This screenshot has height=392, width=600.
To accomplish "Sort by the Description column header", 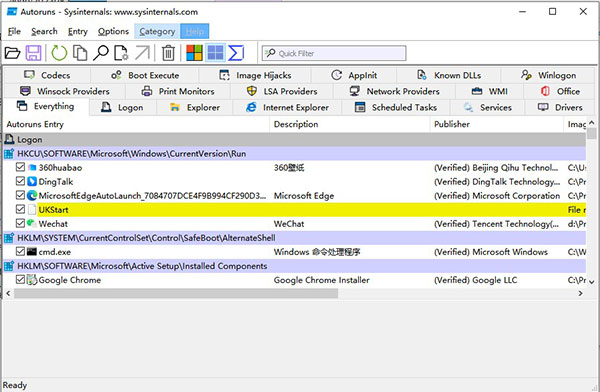I will [350, 124].
